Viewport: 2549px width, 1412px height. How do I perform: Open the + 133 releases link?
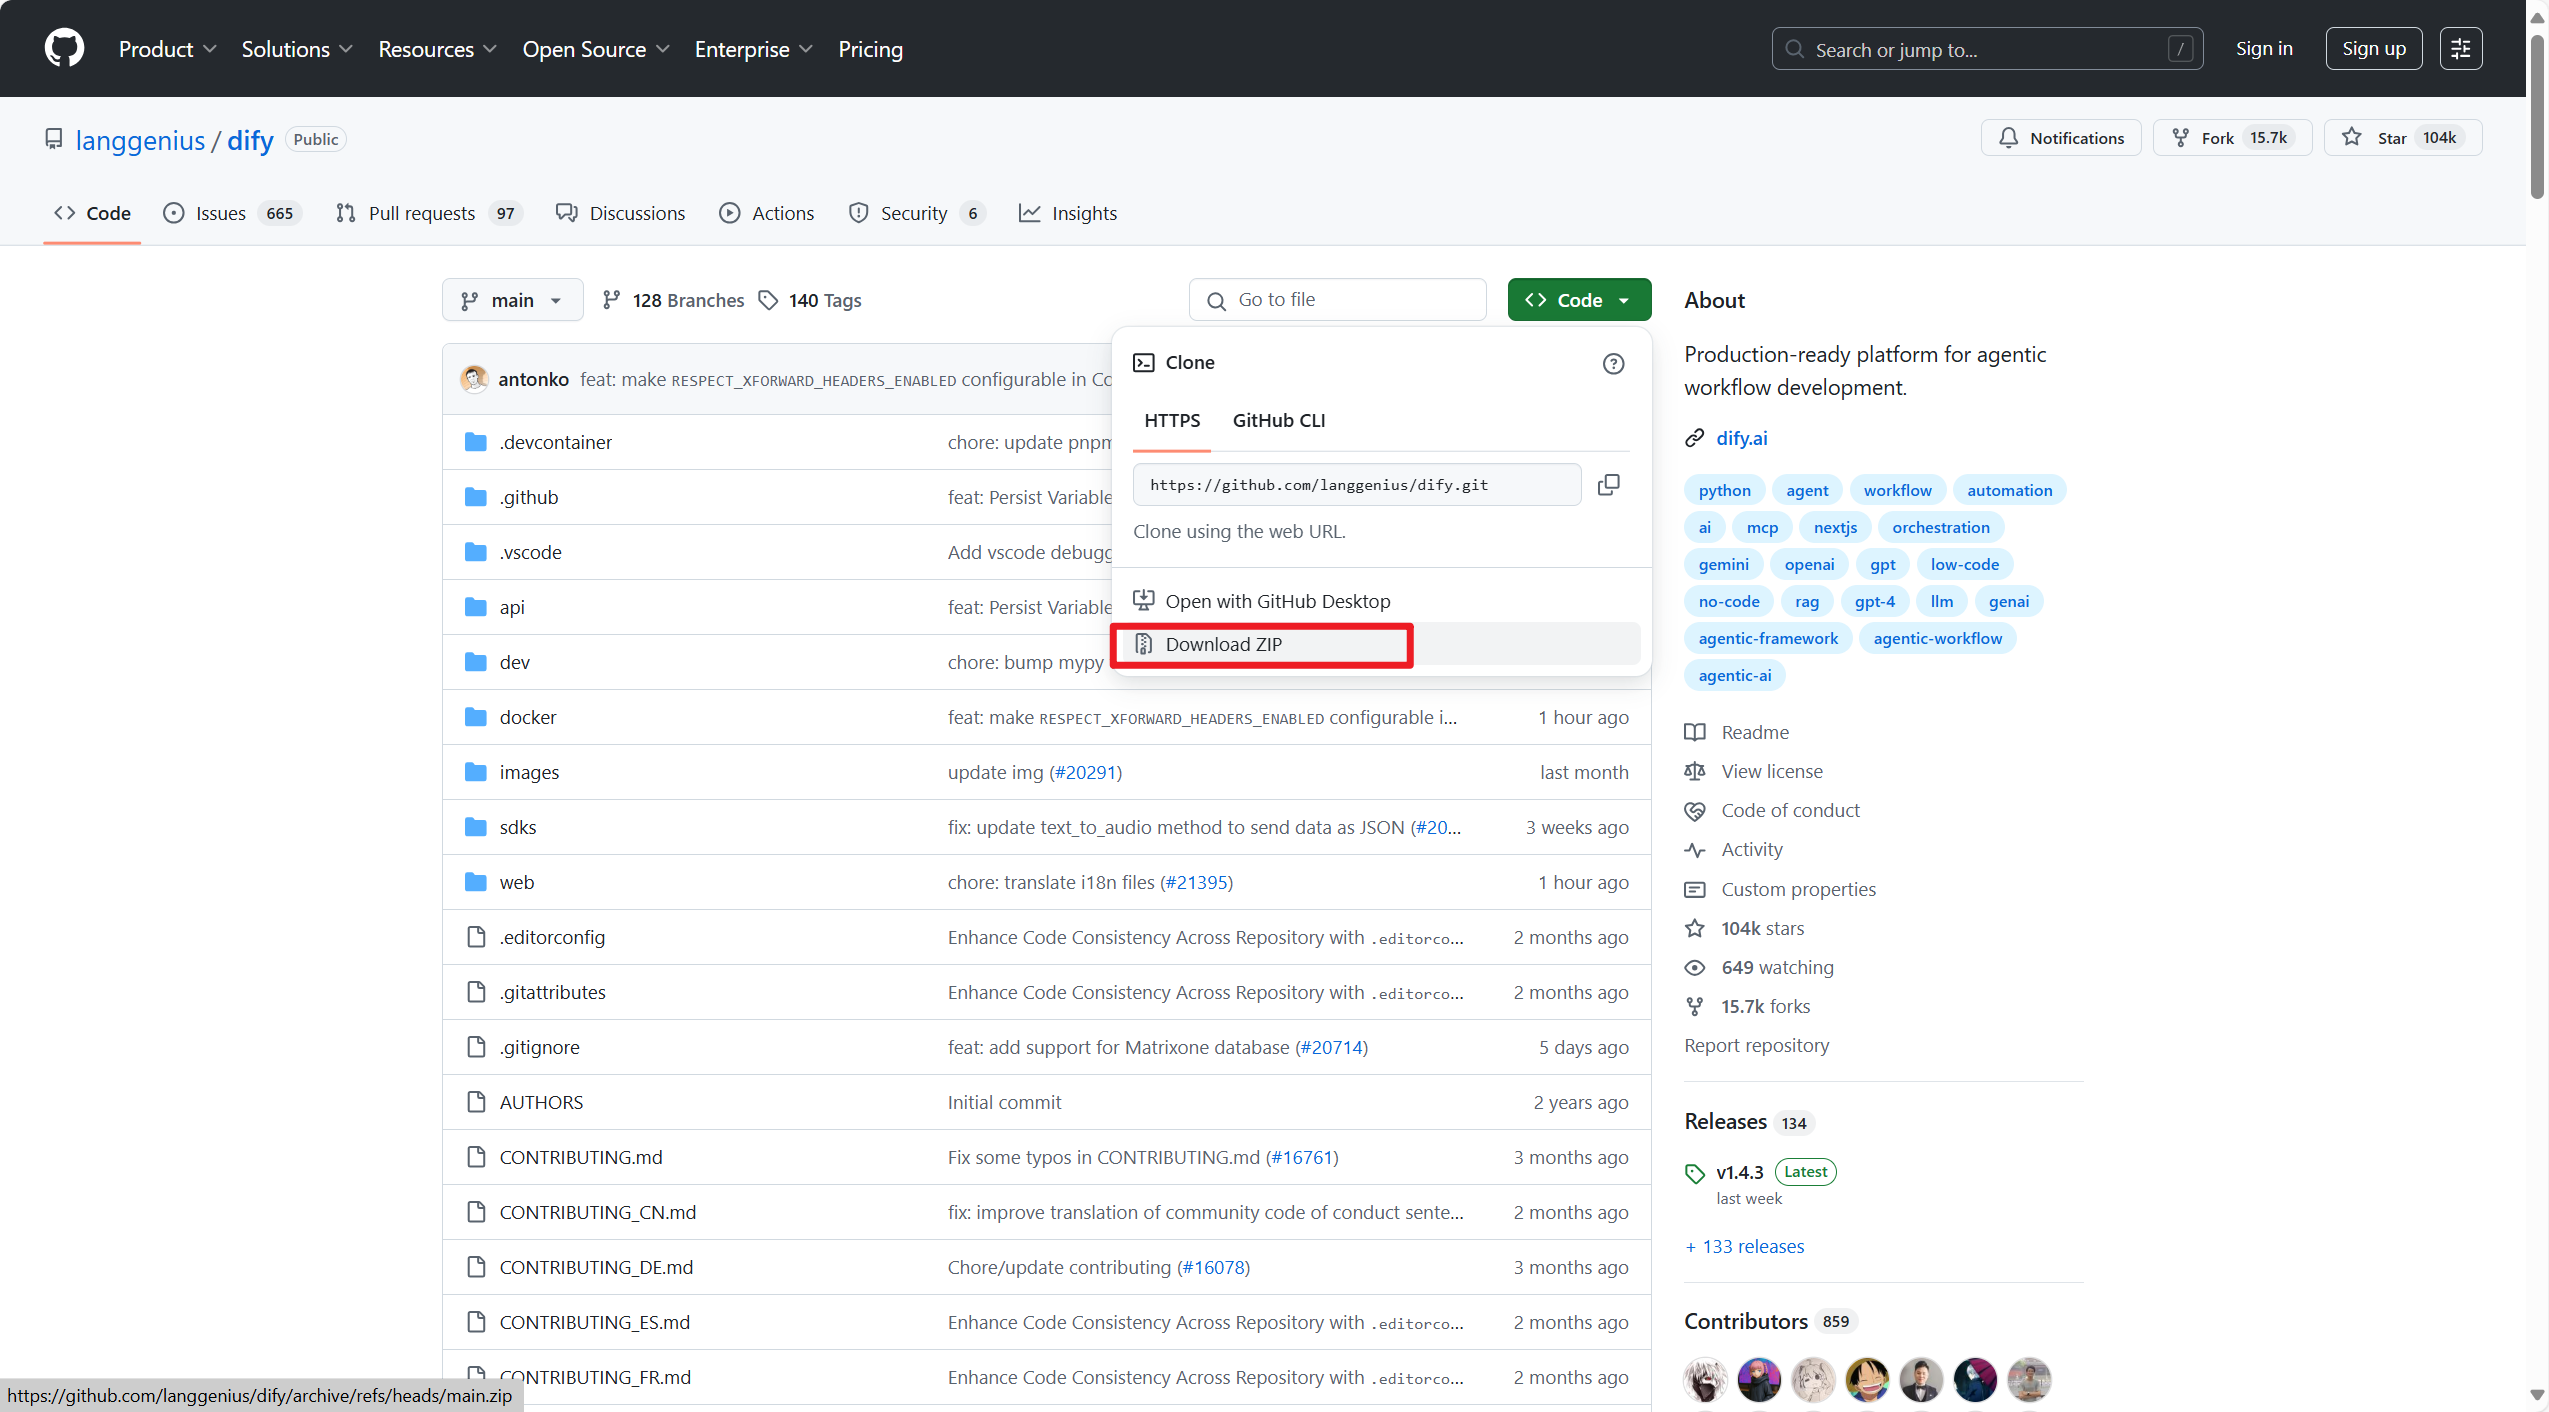[x=1745, y=1246]
